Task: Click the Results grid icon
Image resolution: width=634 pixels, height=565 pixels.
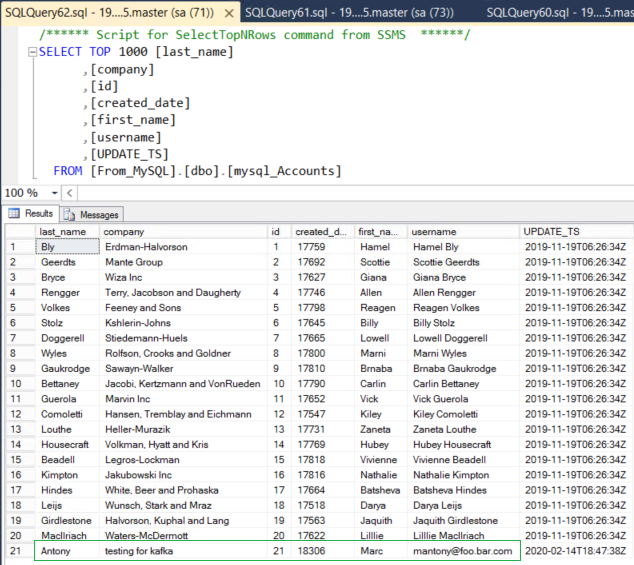Action: coord(14,213)
